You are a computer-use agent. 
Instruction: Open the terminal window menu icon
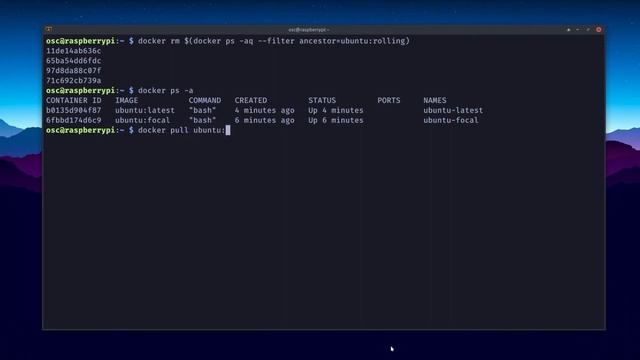(49, 29)
